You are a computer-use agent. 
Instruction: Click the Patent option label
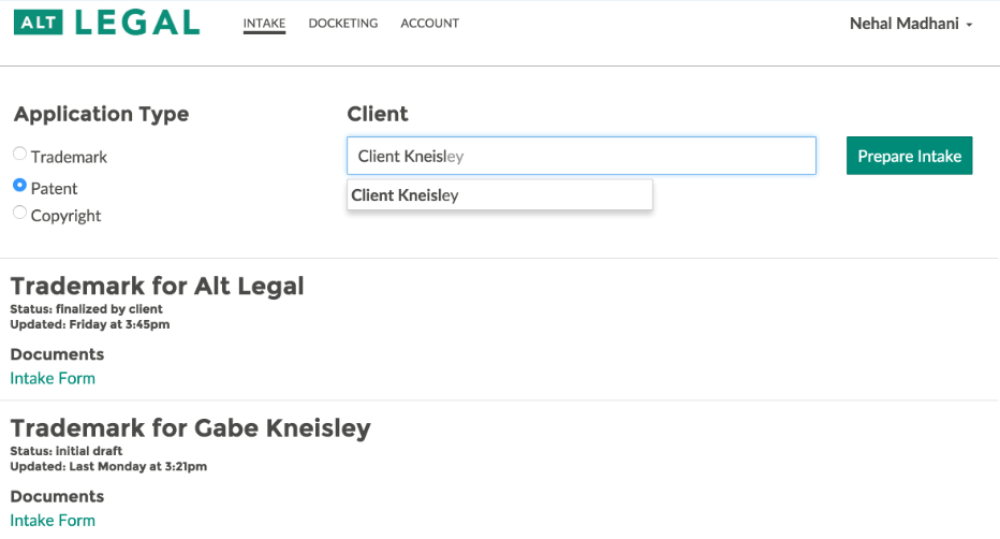54,189
